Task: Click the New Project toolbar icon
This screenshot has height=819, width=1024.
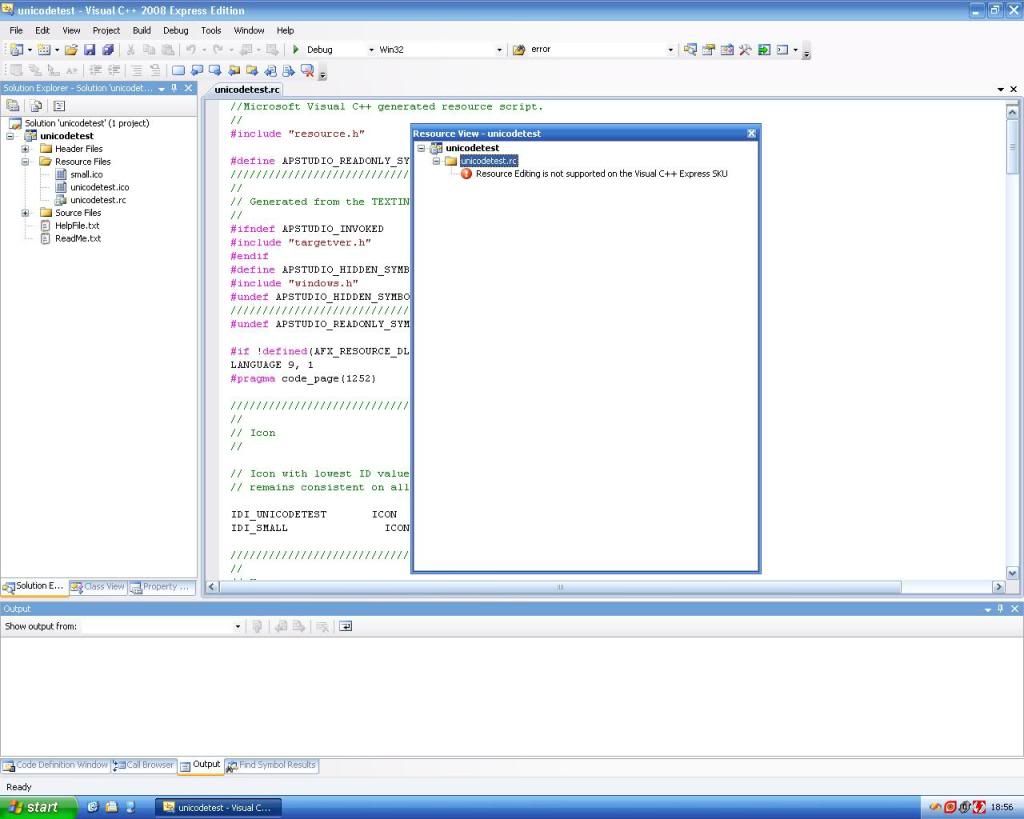Action: pos(16,50)
